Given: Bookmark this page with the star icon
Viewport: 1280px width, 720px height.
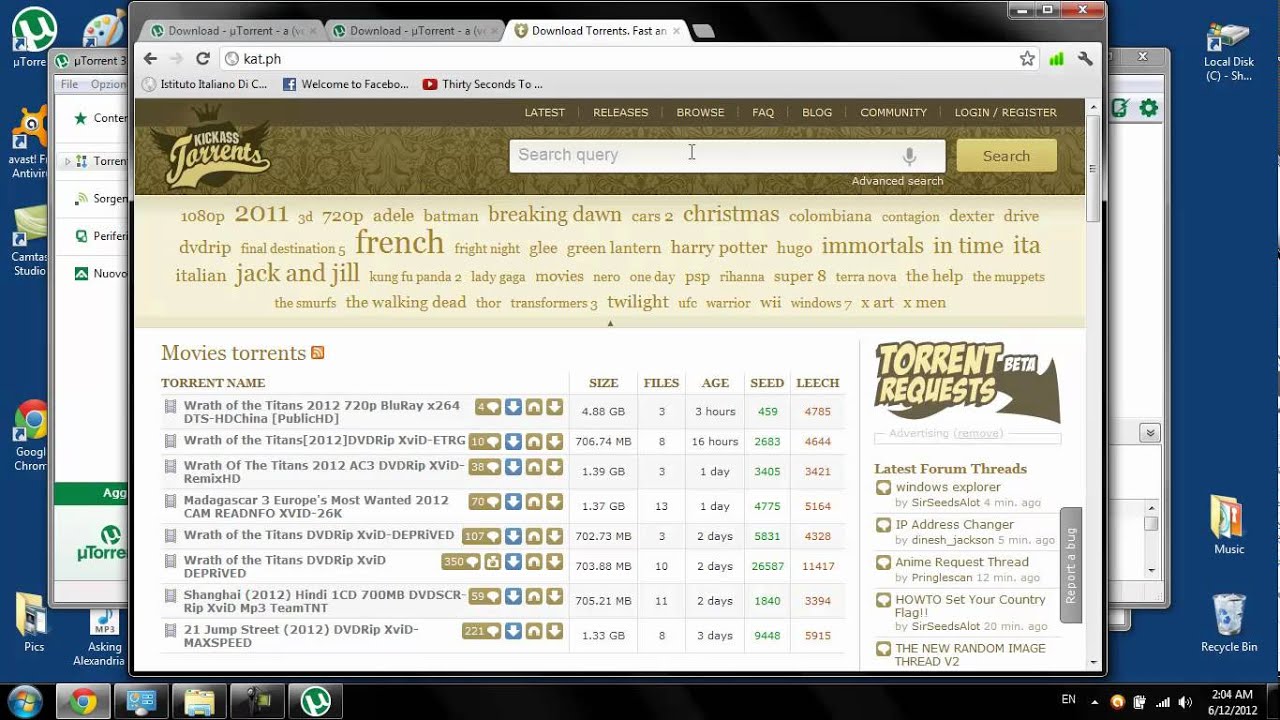Looking at the screenshot, I should [1027, 59].
